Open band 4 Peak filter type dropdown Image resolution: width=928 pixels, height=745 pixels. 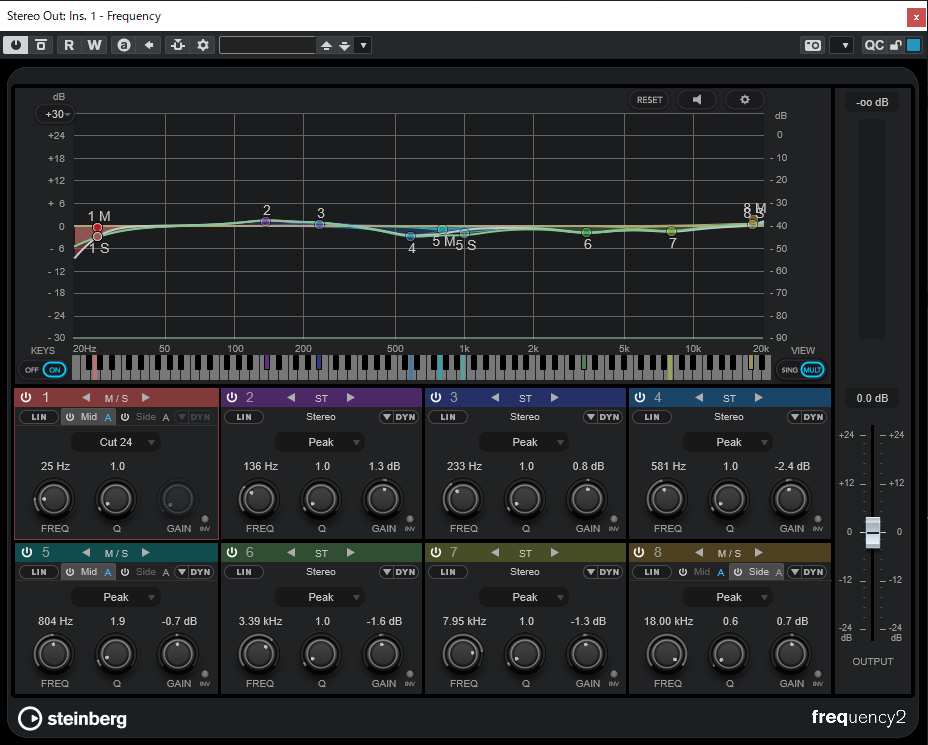pyautogui.click(x=728, y=442)
